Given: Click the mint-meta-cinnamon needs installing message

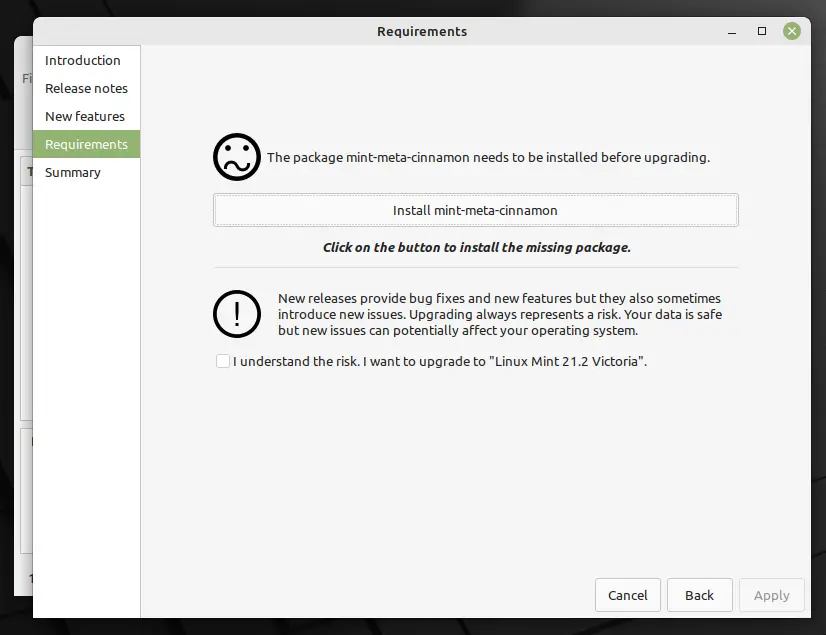Looking at the screenshot, I should tap(488, 157).
